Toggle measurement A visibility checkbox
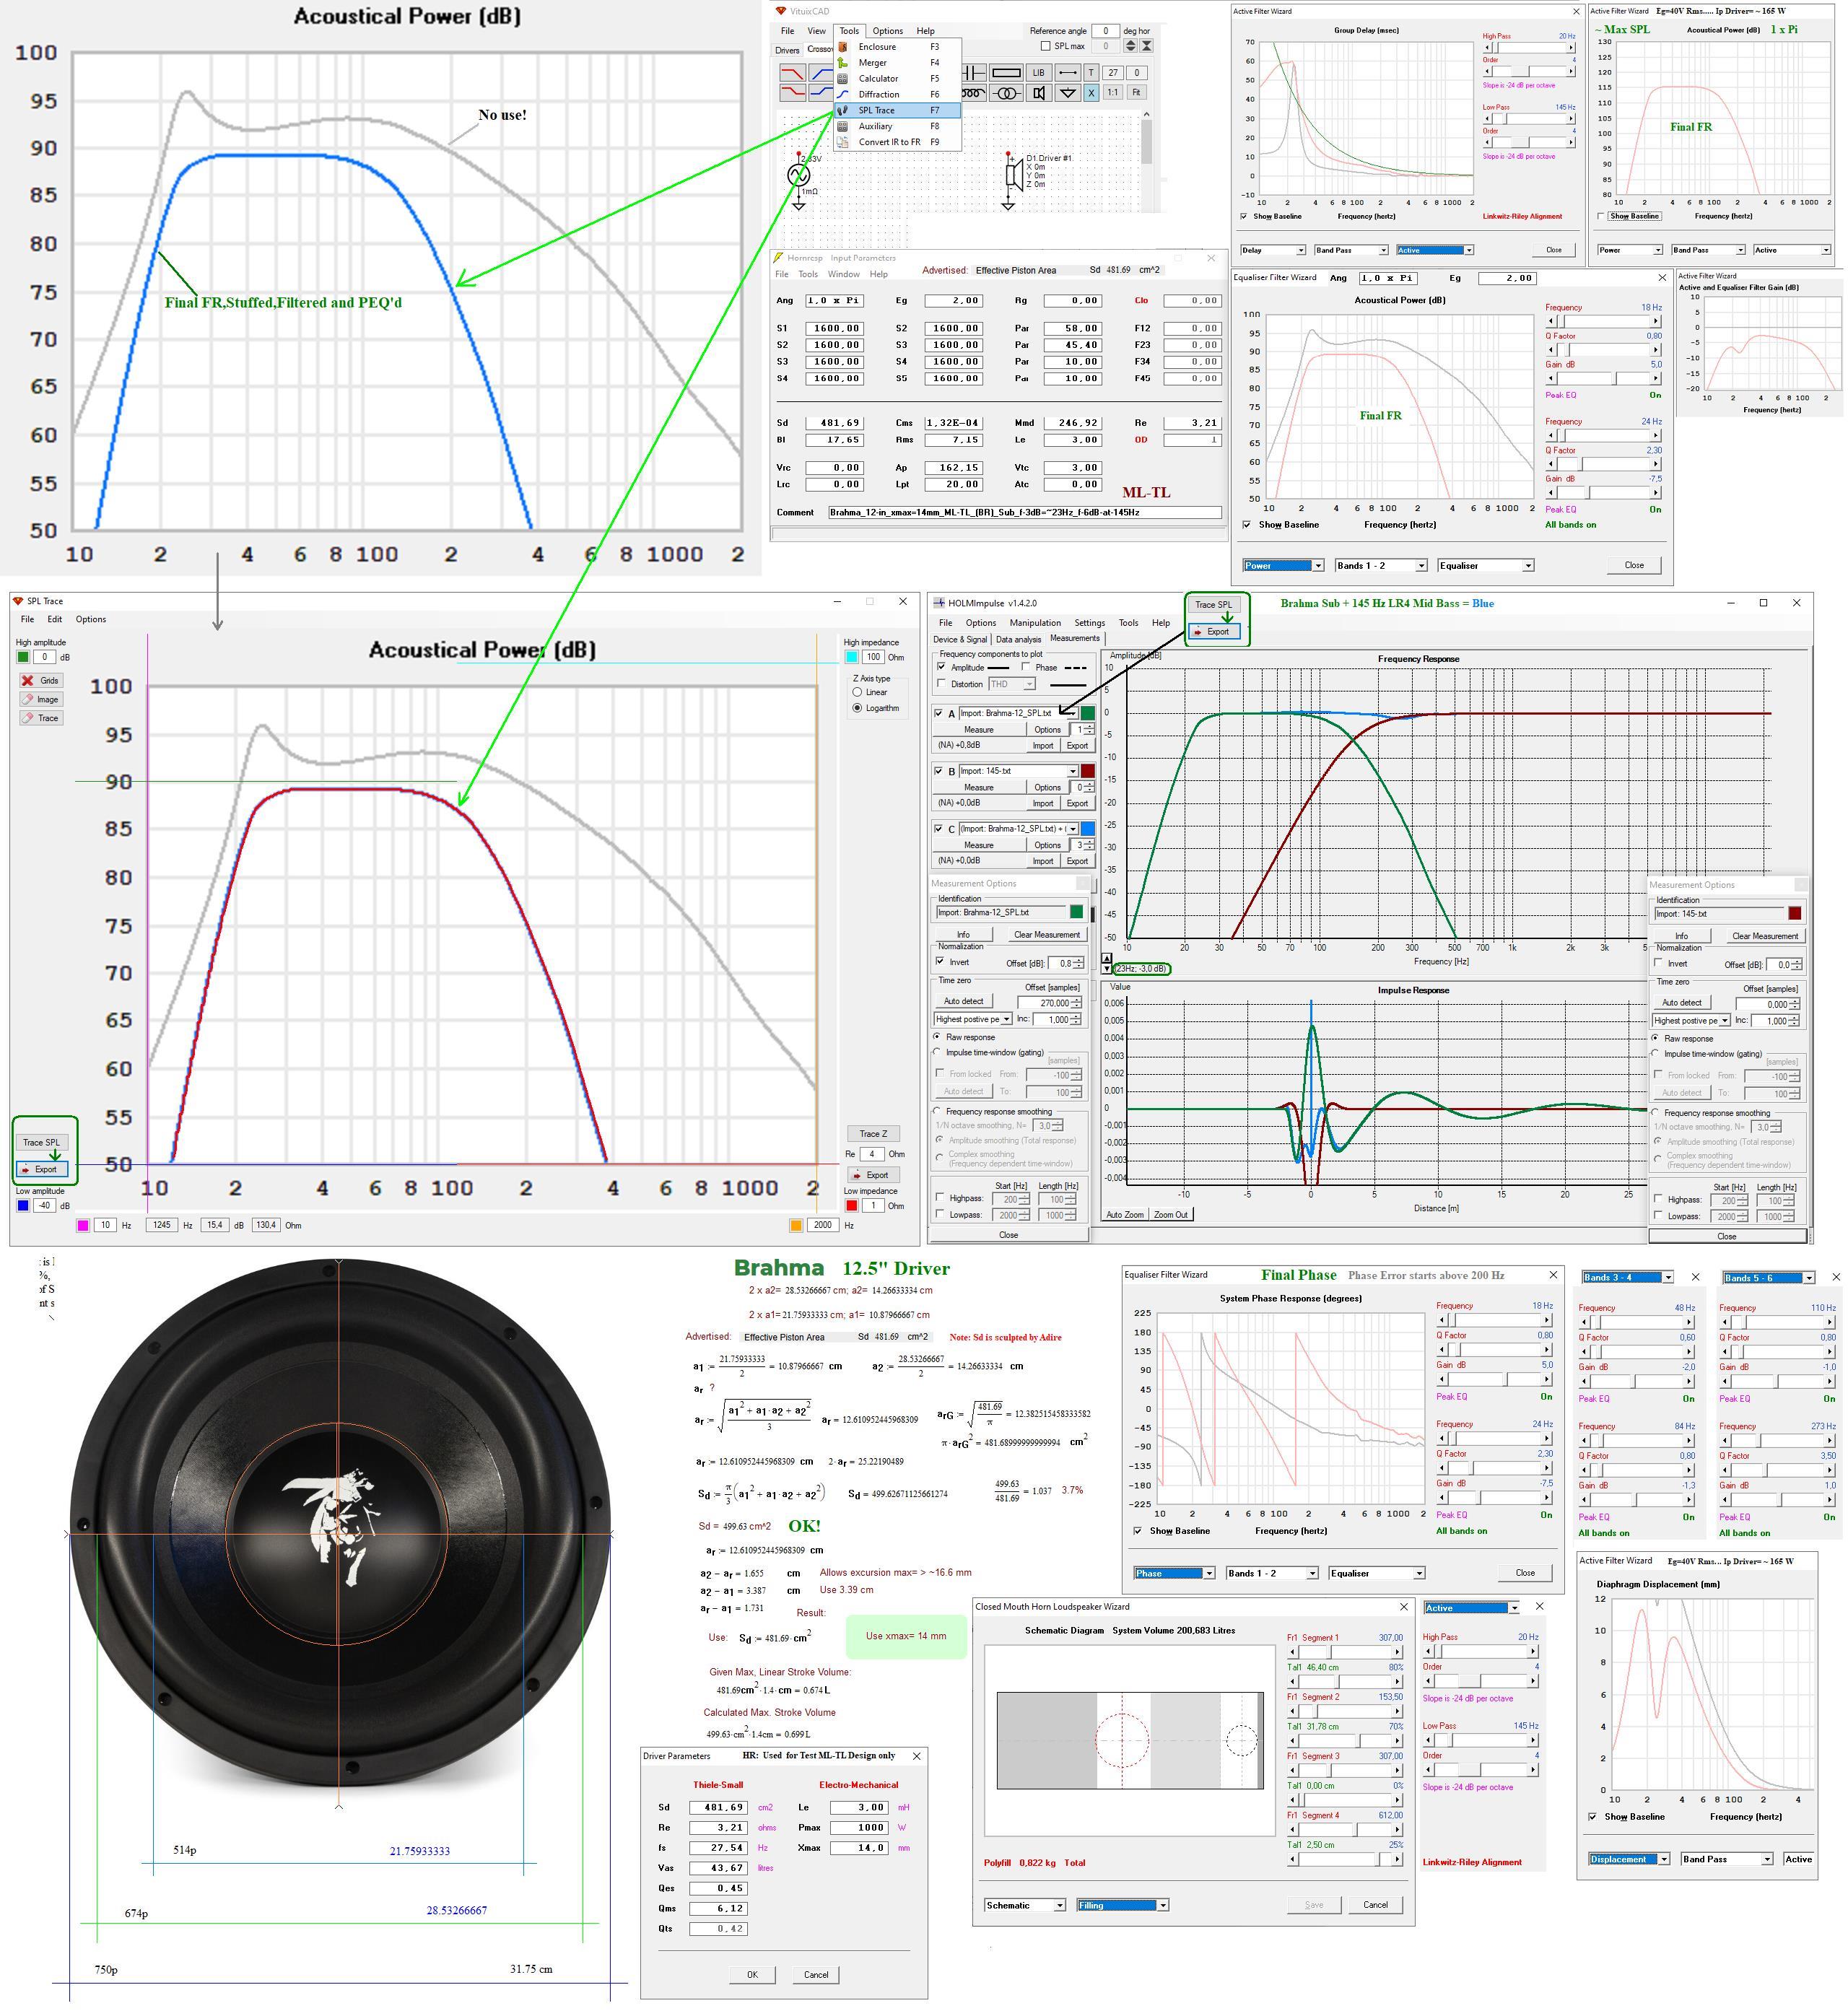 coord(939,714)
